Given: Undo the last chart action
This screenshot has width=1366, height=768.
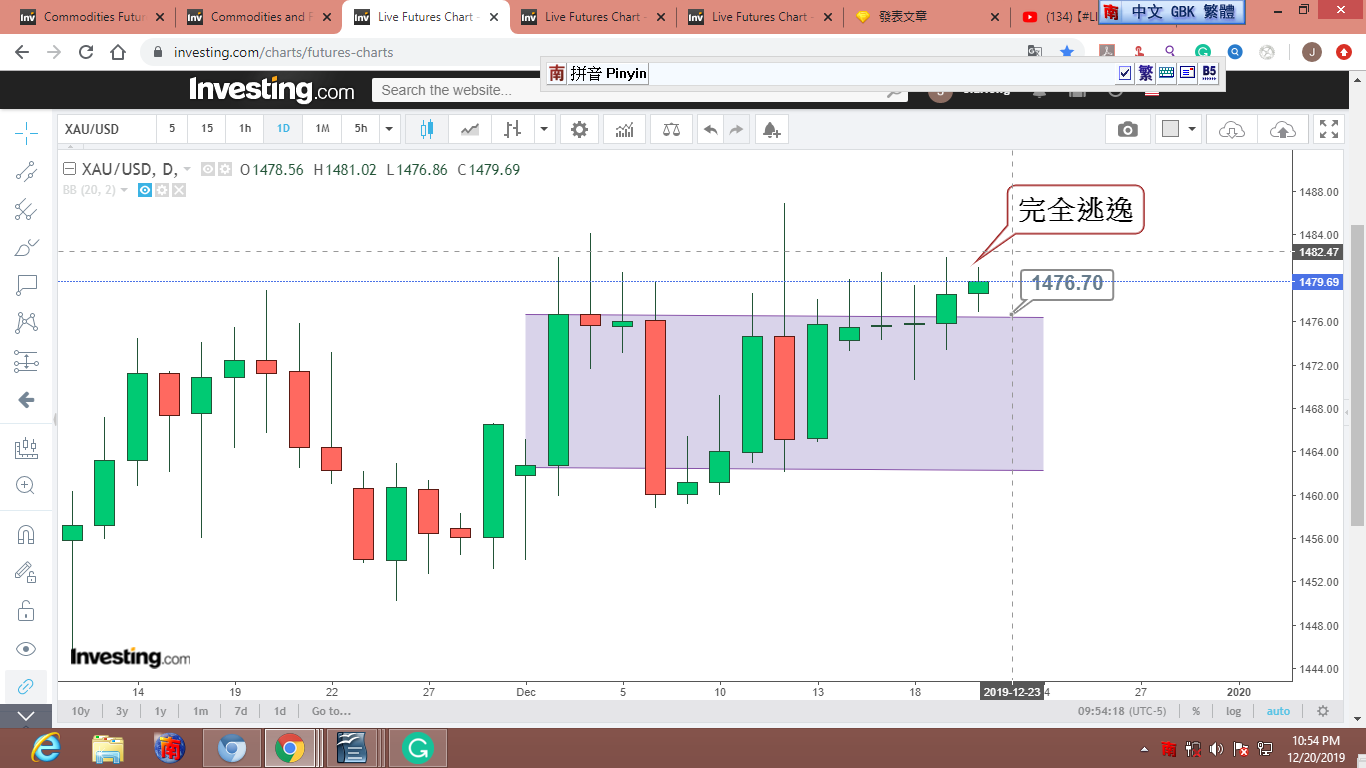Looking at the screenshot, I should (710, 129).
